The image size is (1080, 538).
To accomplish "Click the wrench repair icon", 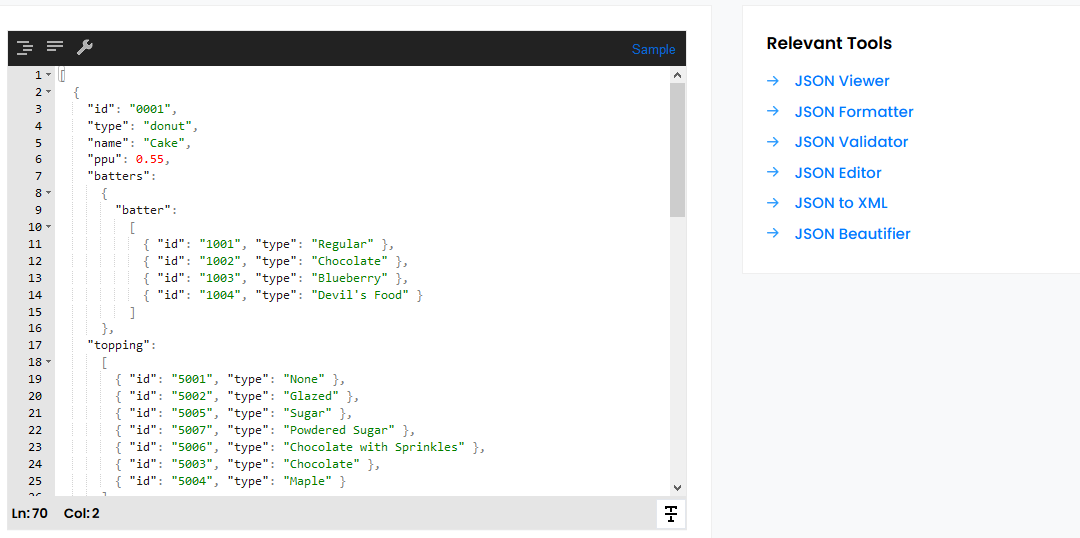I will coord(85,47).
